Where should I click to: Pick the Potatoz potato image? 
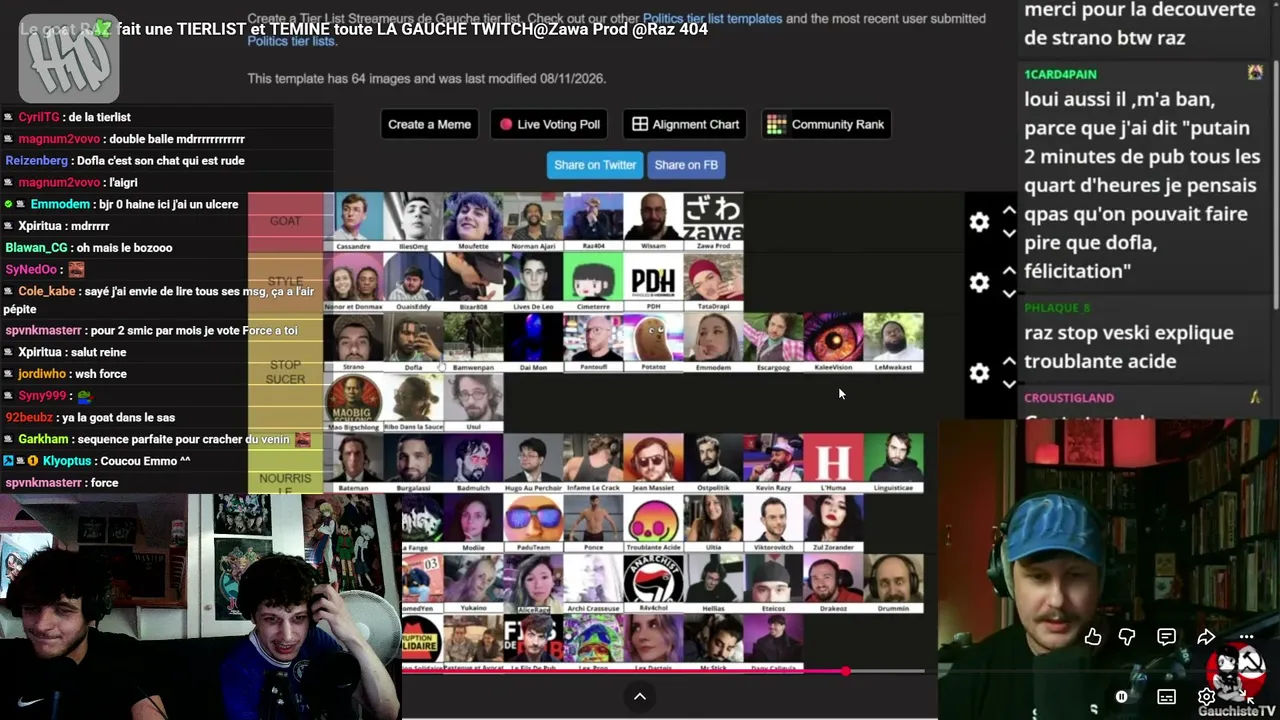[x=653, y=342]
